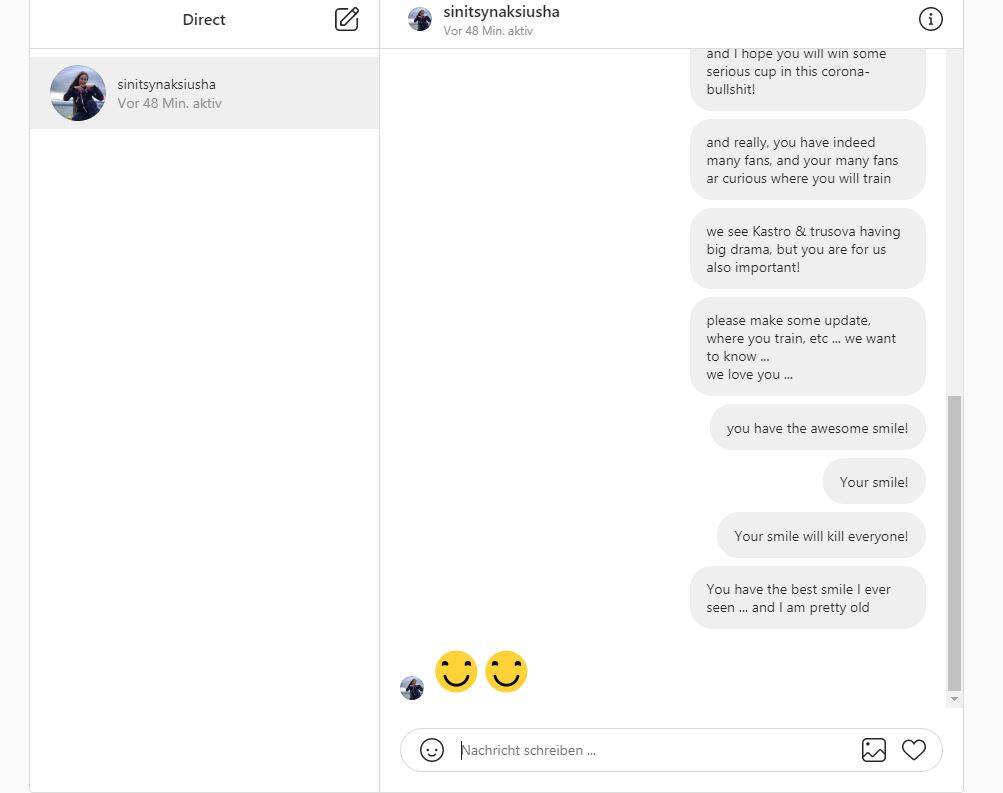Click the new message compose icon
The height and width of the screenshot is (793, 1003).
coord(346,19)
